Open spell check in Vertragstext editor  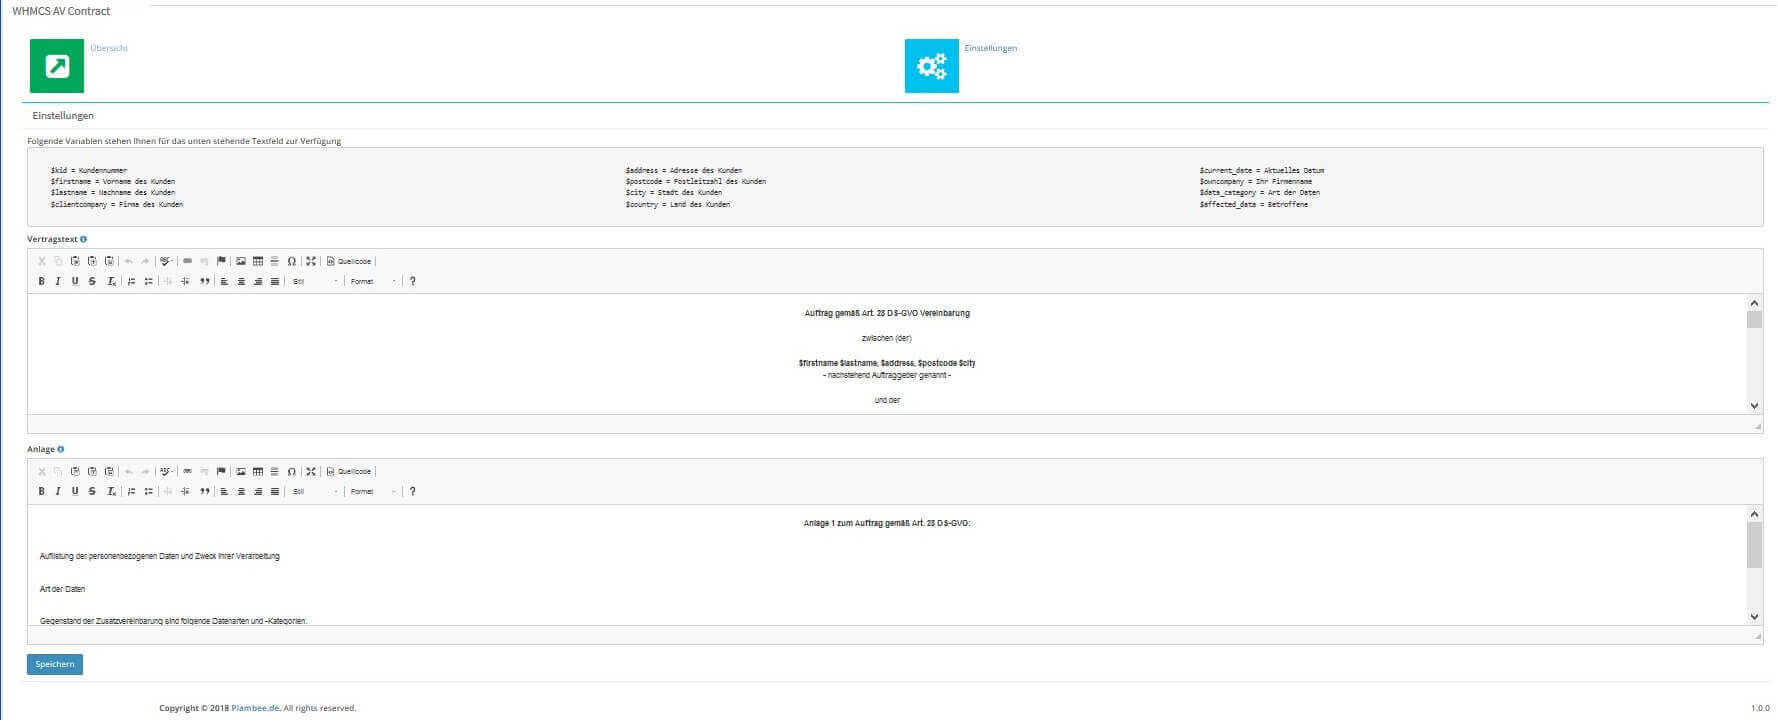[x=167, y=262]
